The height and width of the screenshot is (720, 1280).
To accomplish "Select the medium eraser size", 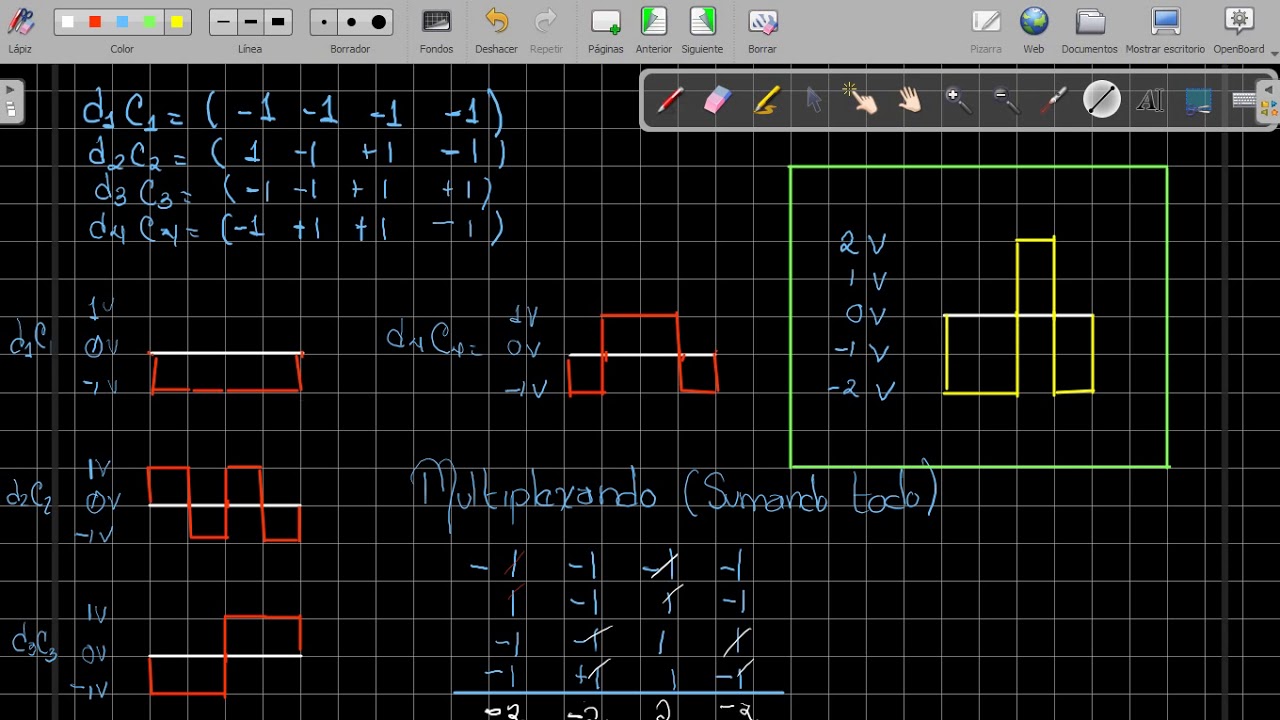I will 351,22.
